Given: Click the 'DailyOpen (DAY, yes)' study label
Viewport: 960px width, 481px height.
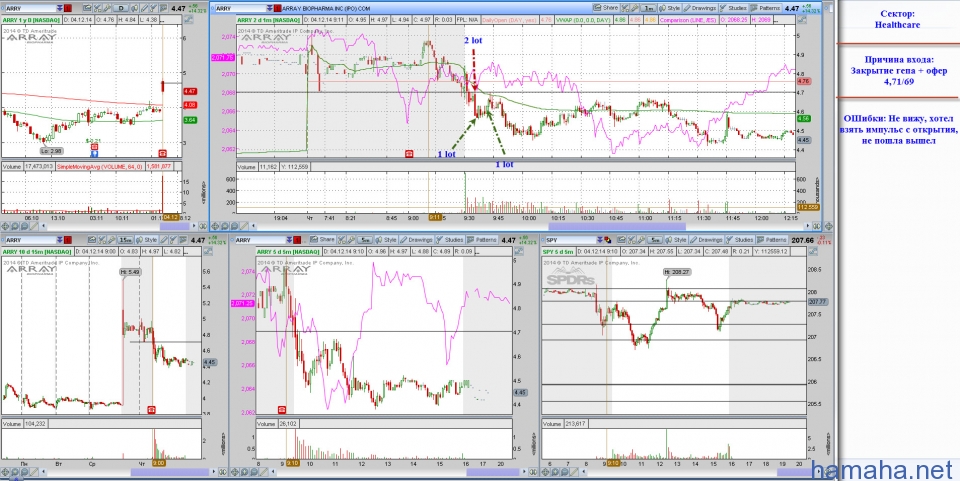Looking at the screenshot, I should pyautogui.click(x=509, y=20).
